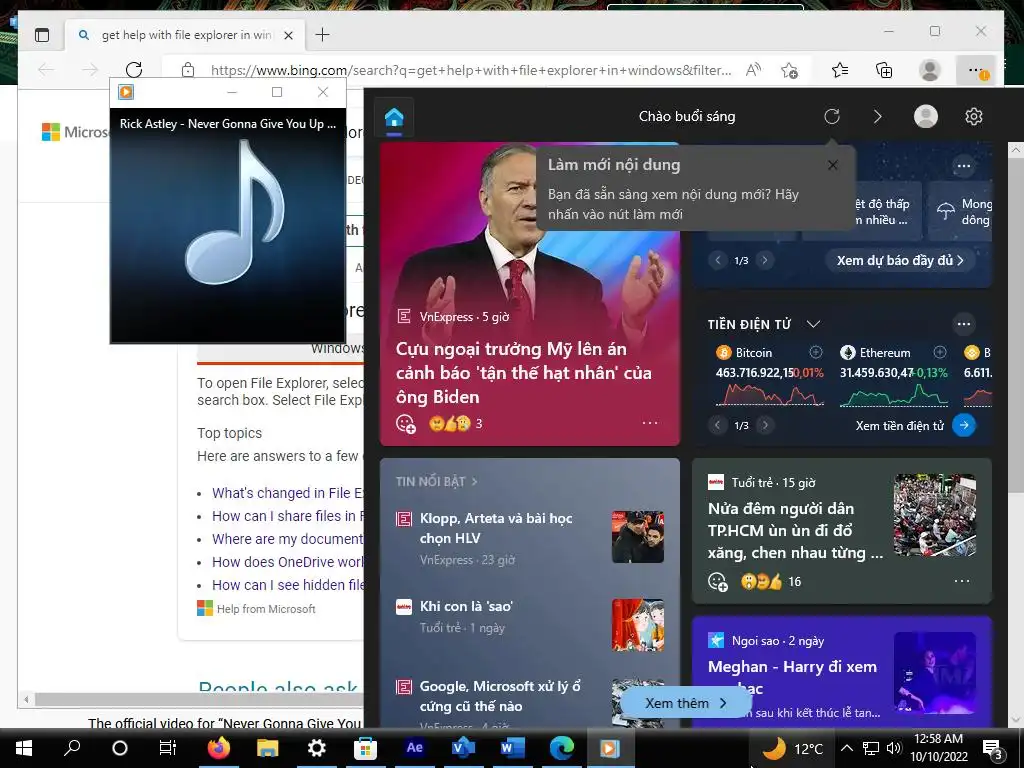Click the media player music note artwork
The width and height of the screenshot is (1024, 768).
[x=235, y=212]
